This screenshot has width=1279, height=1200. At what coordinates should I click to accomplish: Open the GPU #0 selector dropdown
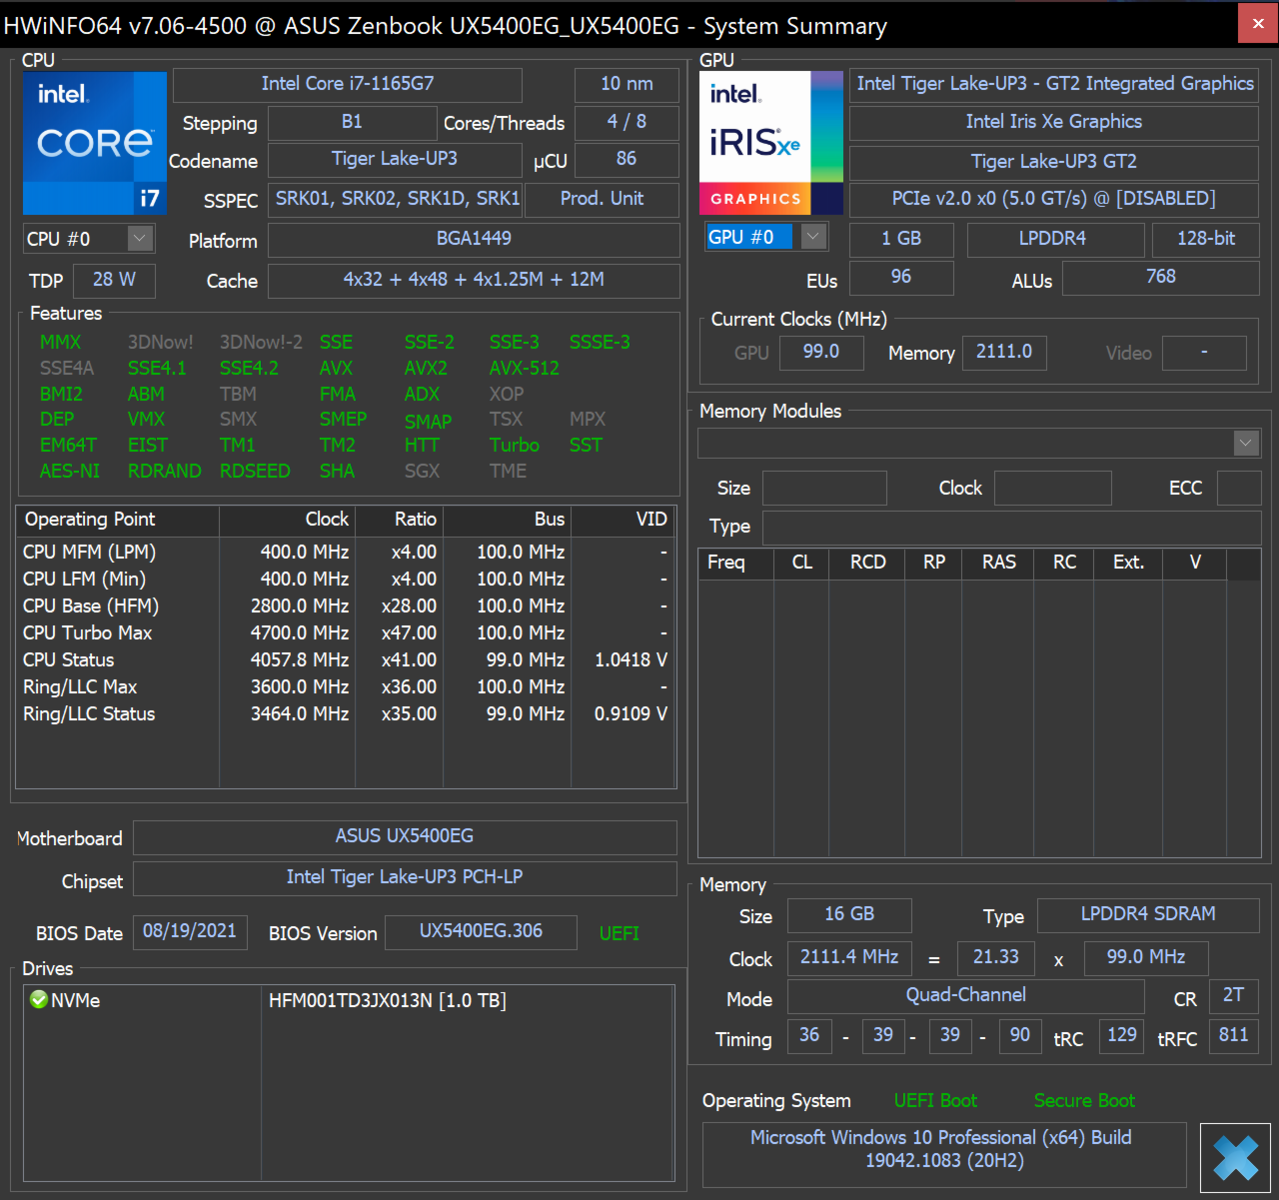[x=814, y=237]
